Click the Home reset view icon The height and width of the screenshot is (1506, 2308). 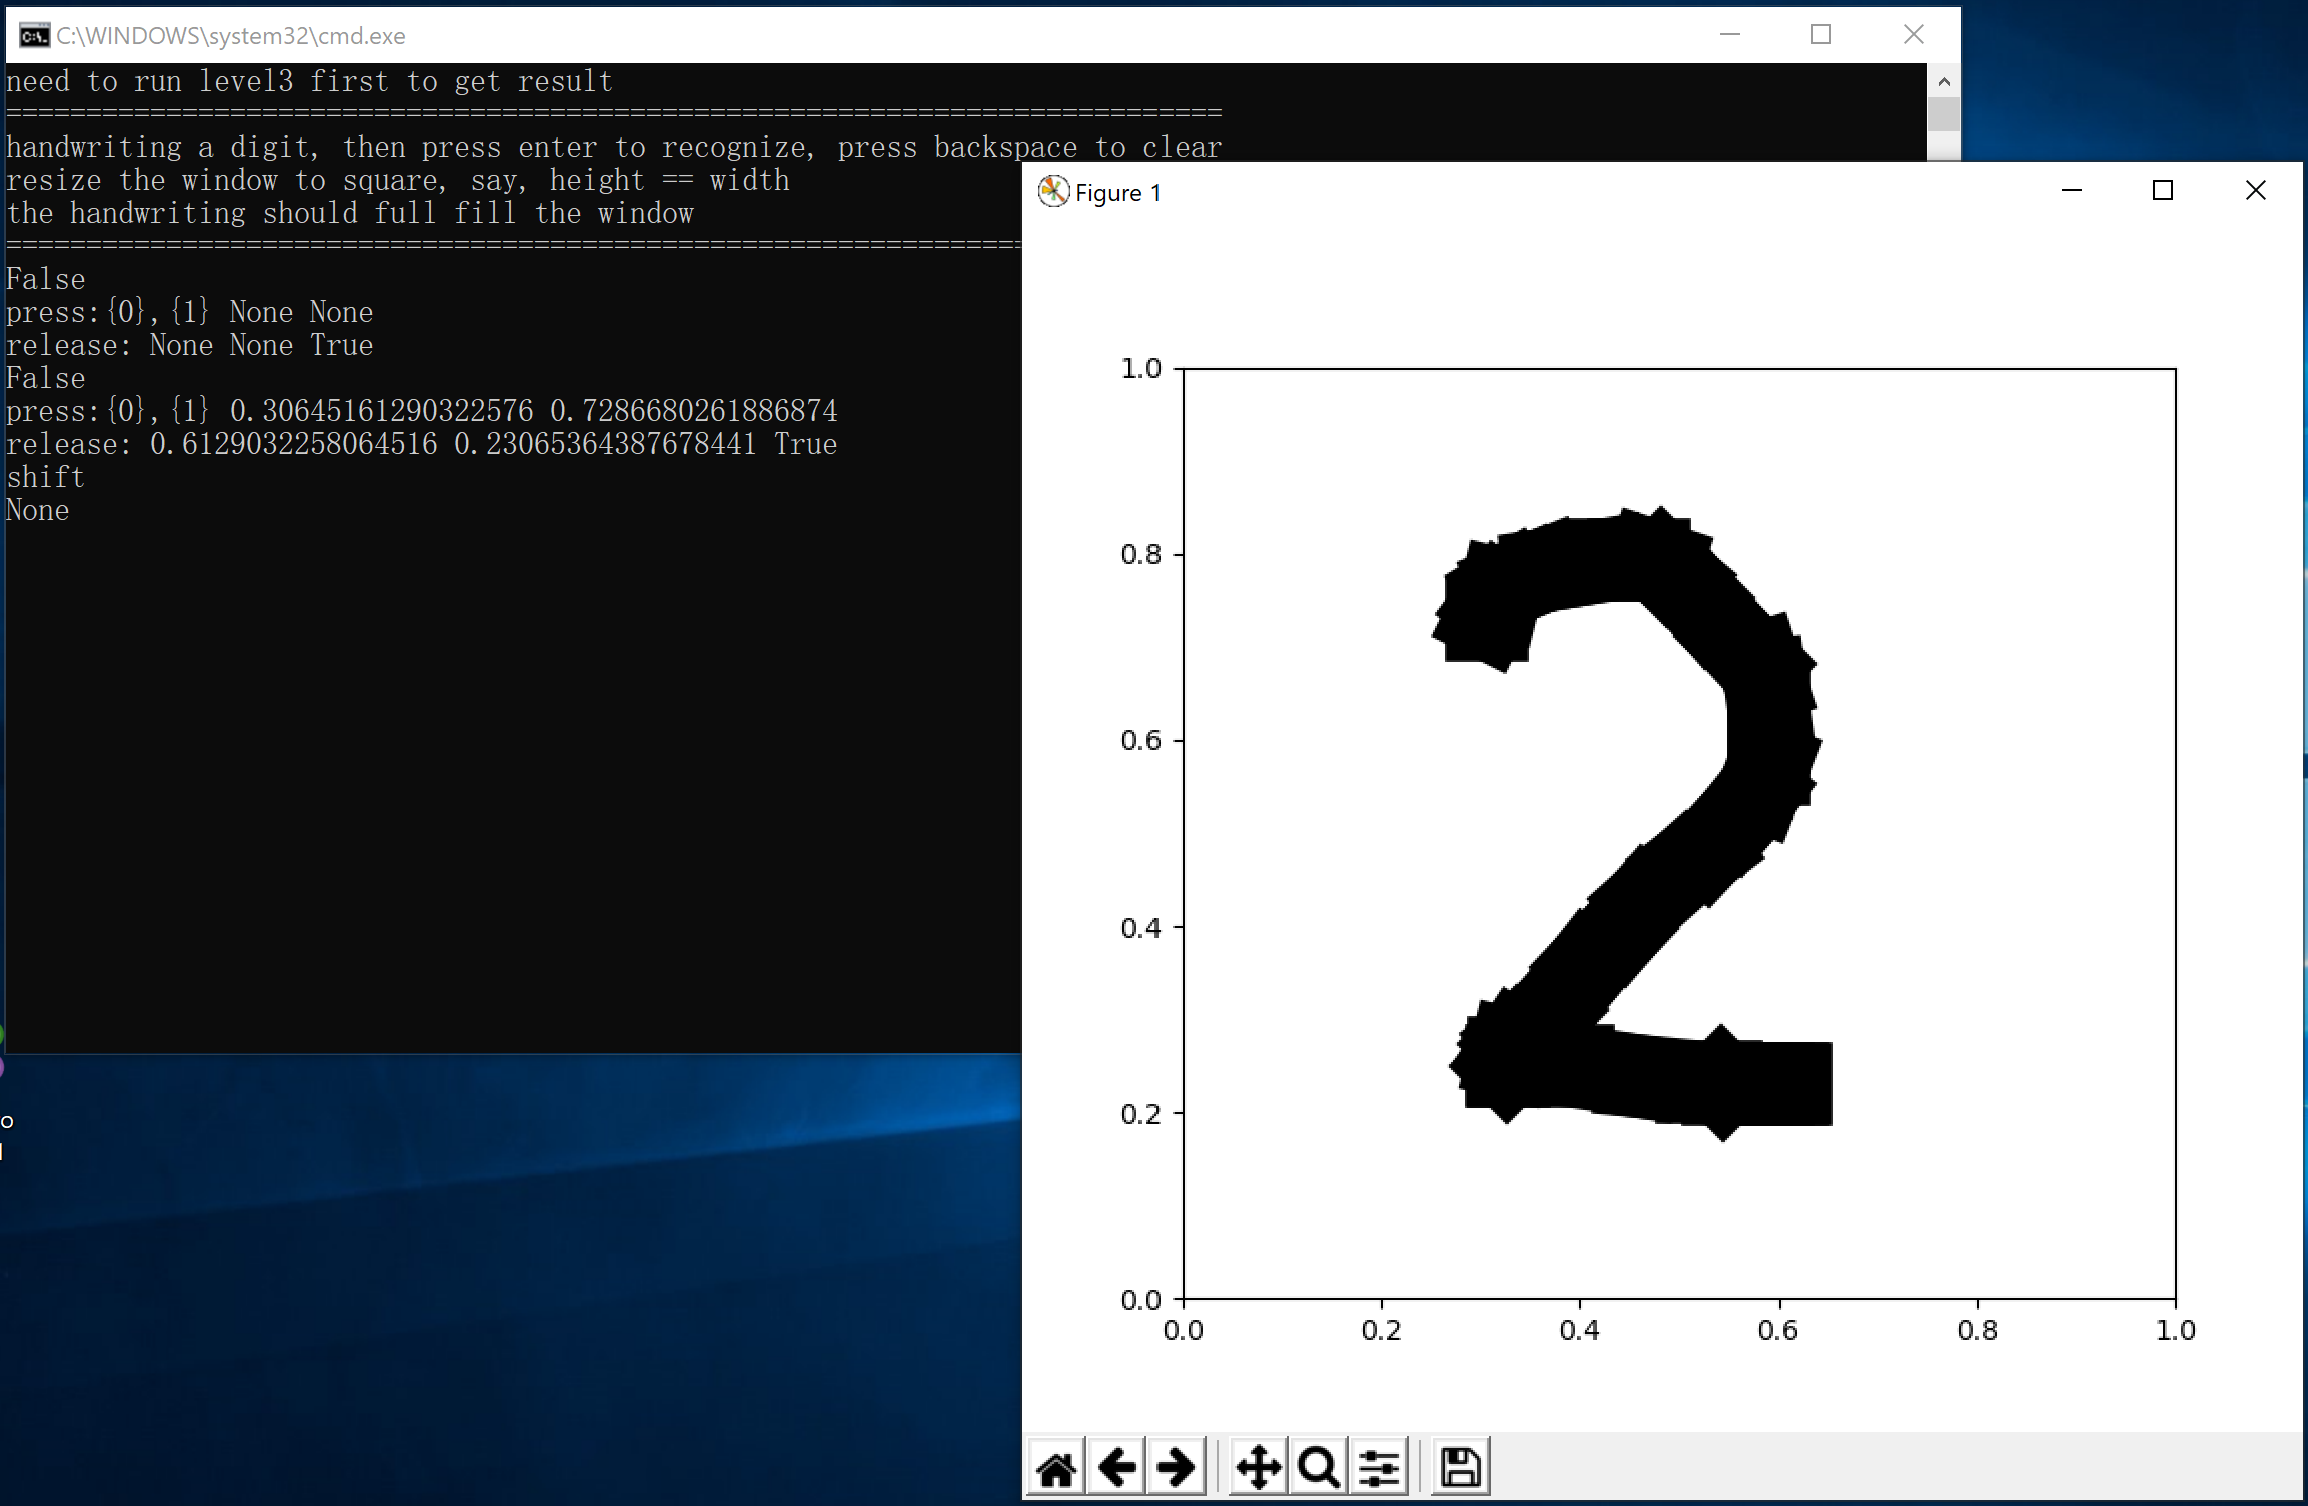pyautogui.click(x=1056, y=1468)
